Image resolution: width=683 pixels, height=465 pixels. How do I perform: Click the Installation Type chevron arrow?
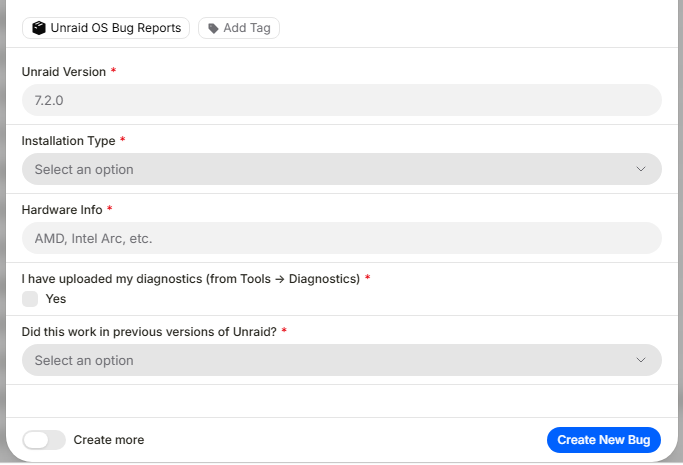tap(640, 169)
